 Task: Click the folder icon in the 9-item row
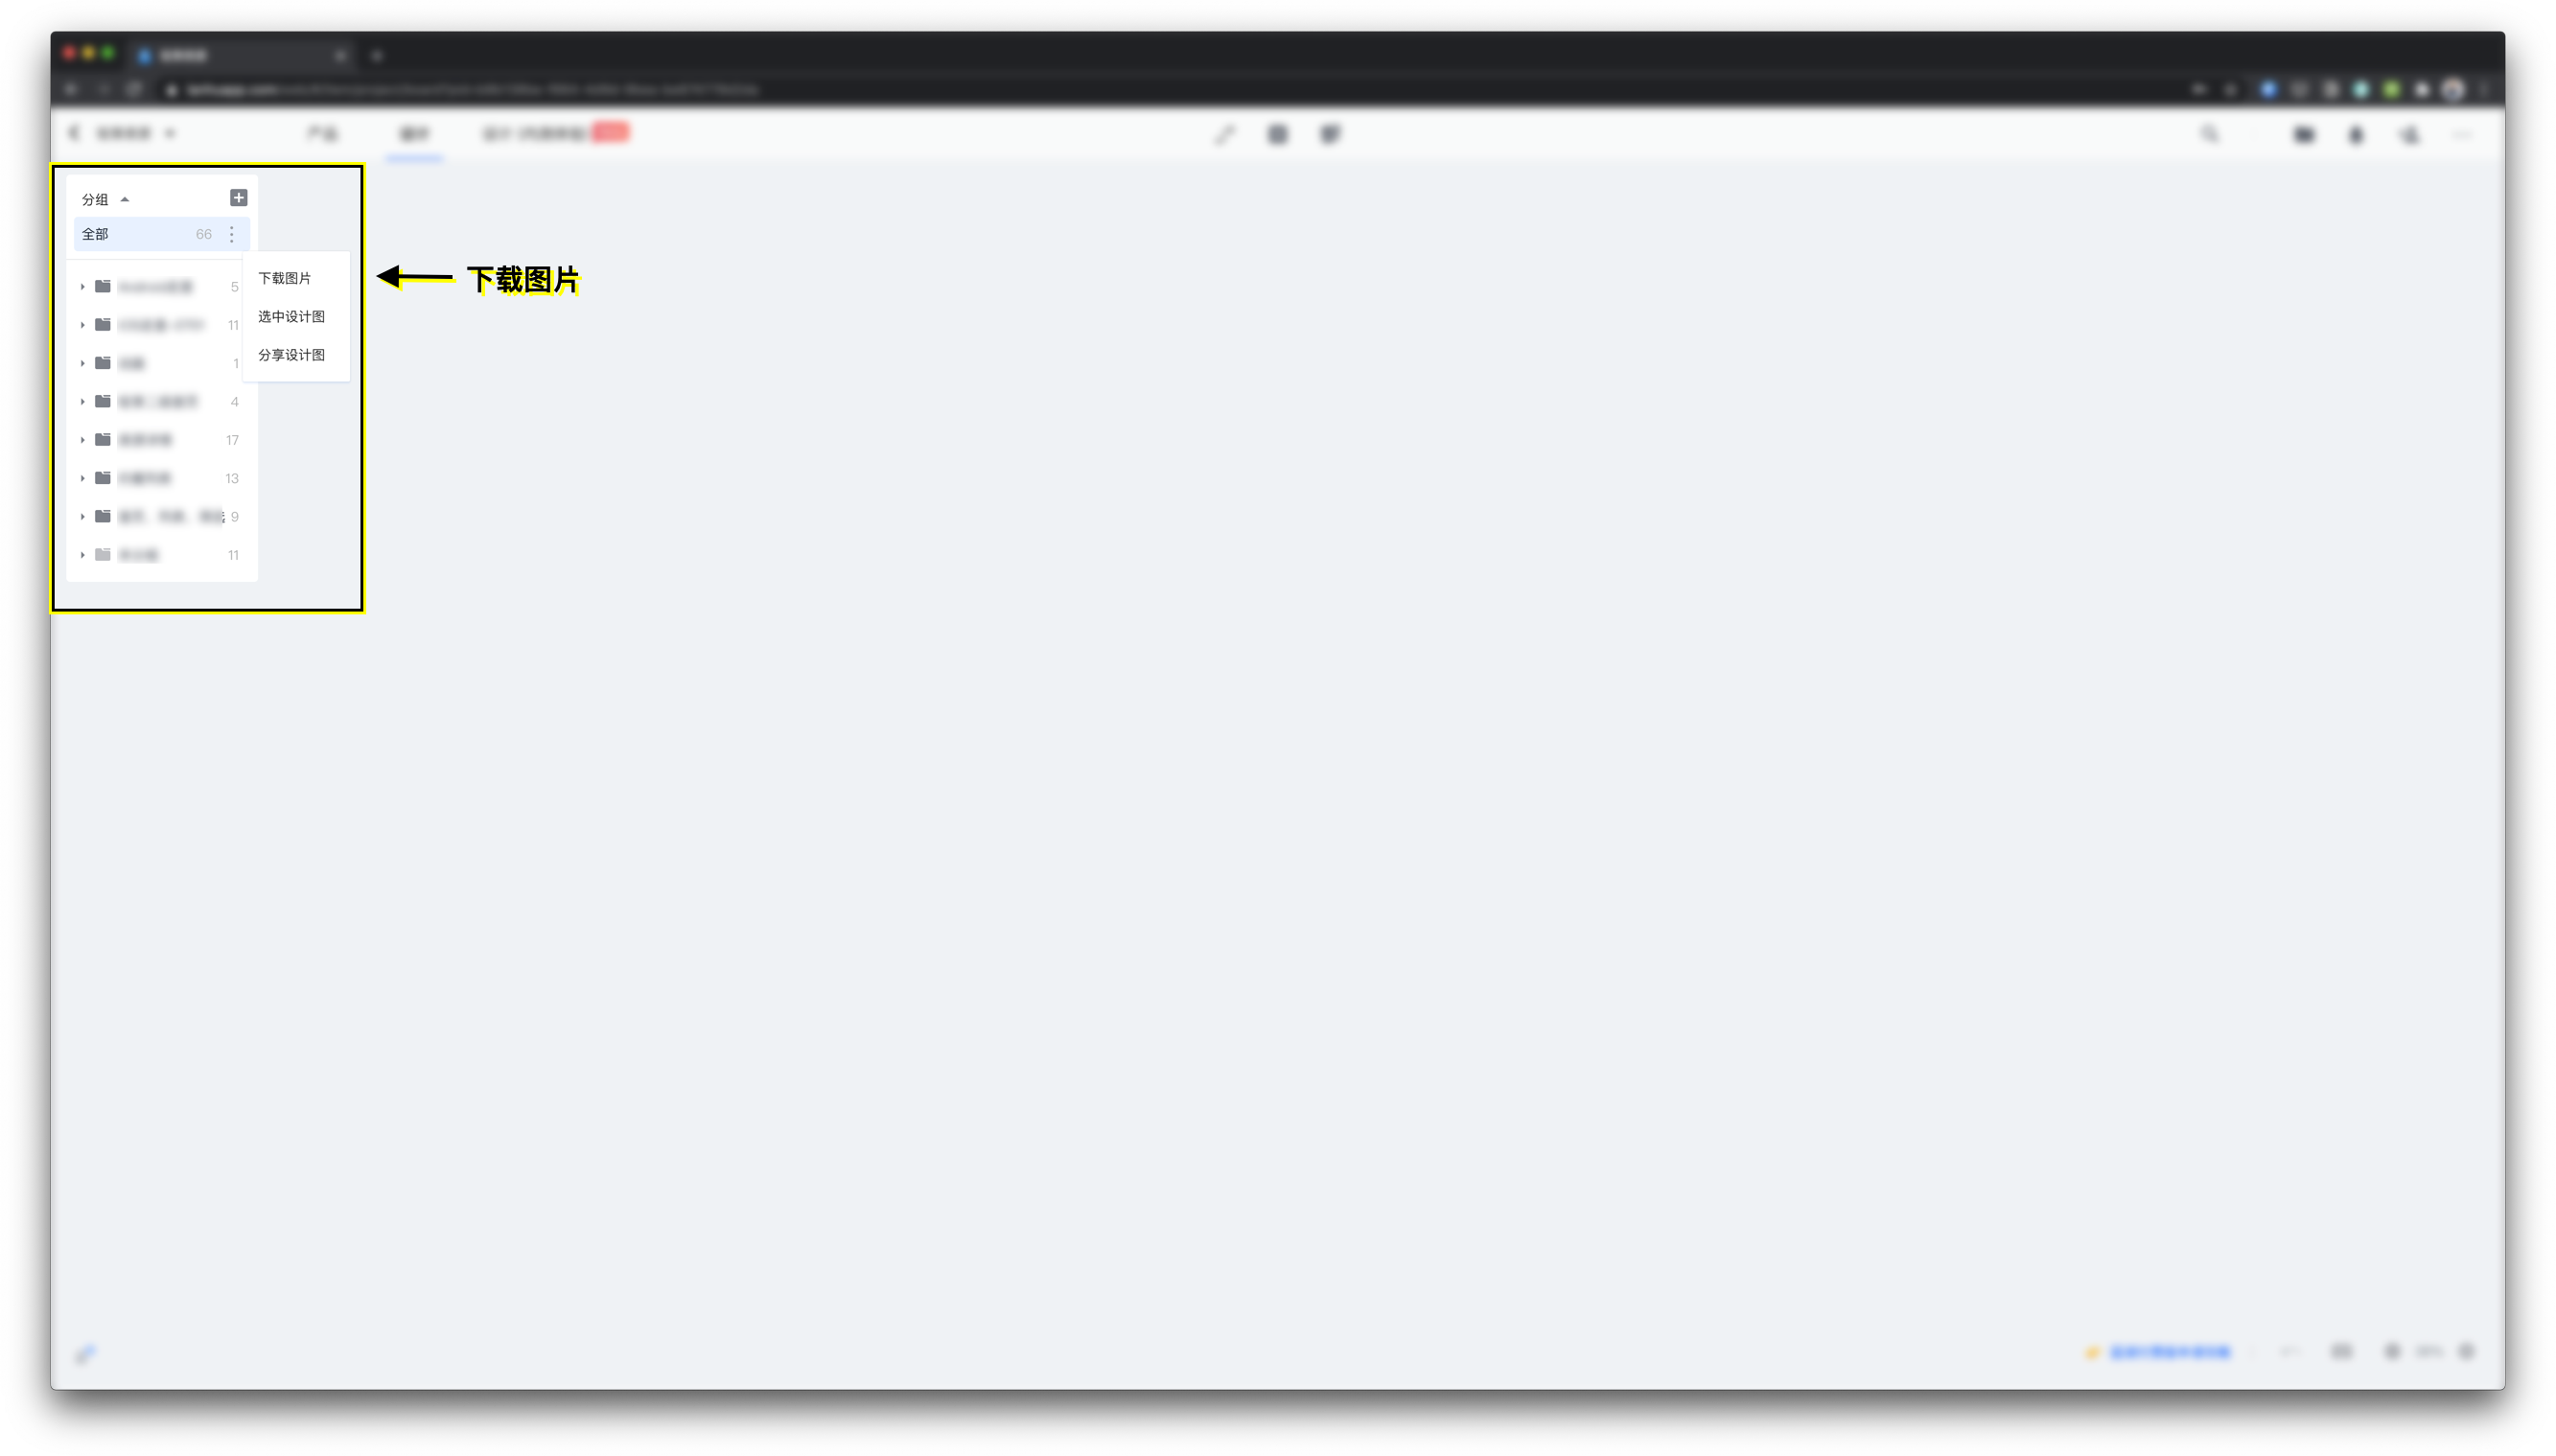click(x=102, y=516)
